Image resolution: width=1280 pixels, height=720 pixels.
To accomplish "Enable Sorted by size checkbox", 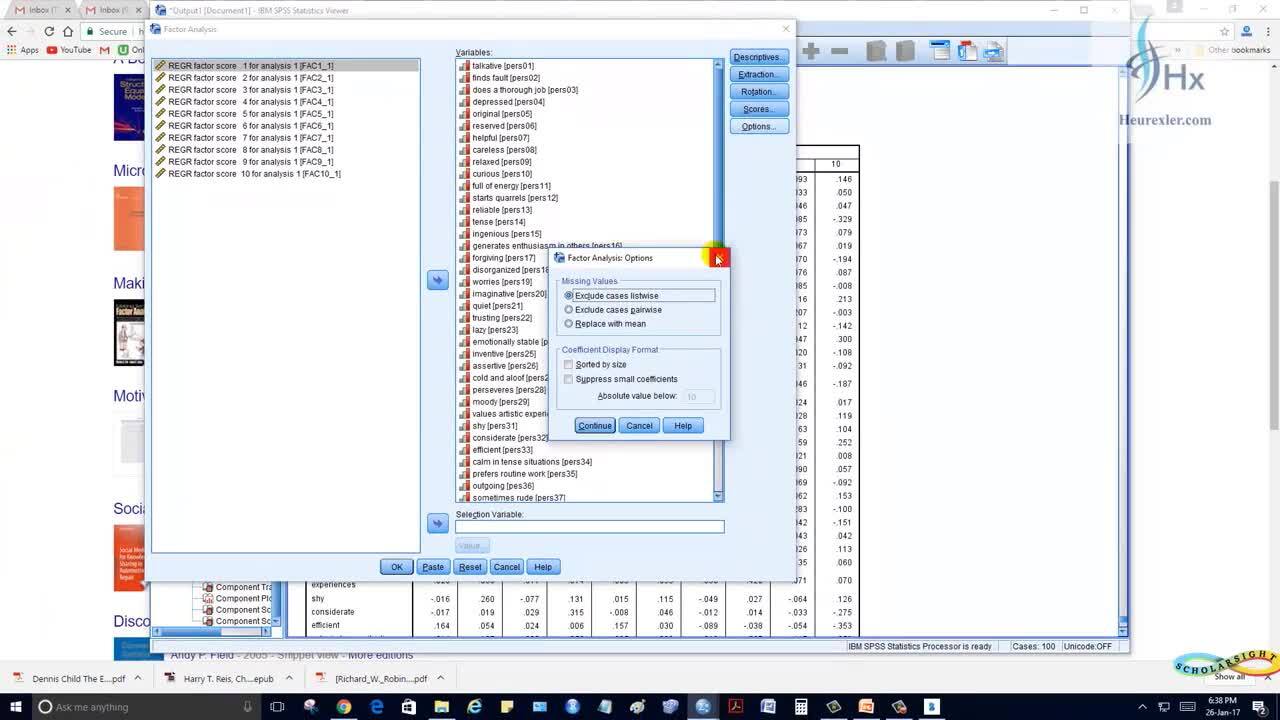I will [x=569, y=365].
